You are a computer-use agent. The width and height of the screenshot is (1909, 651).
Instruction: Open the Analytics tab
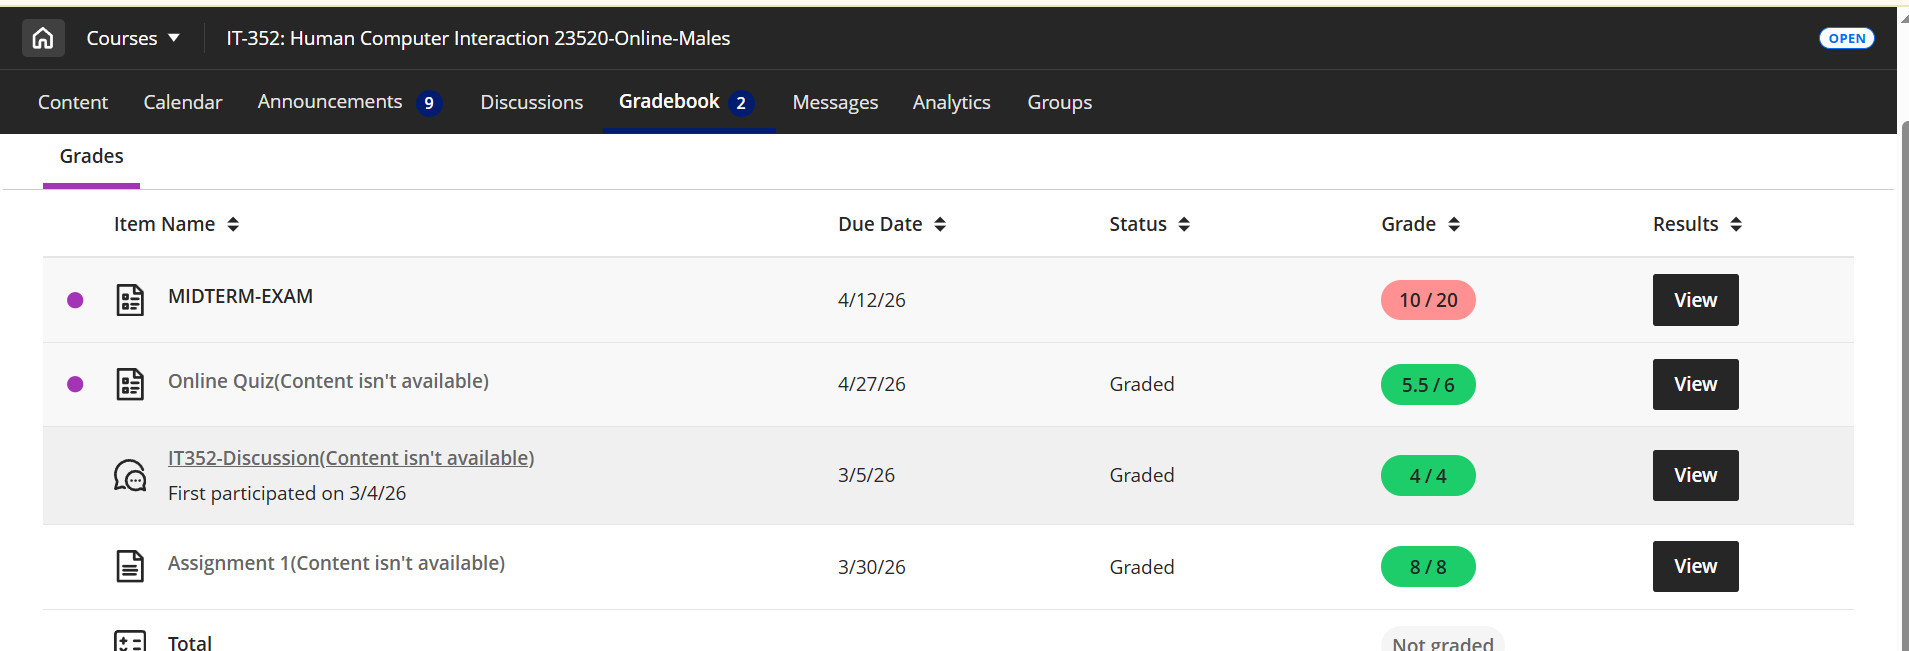point(951,102)
